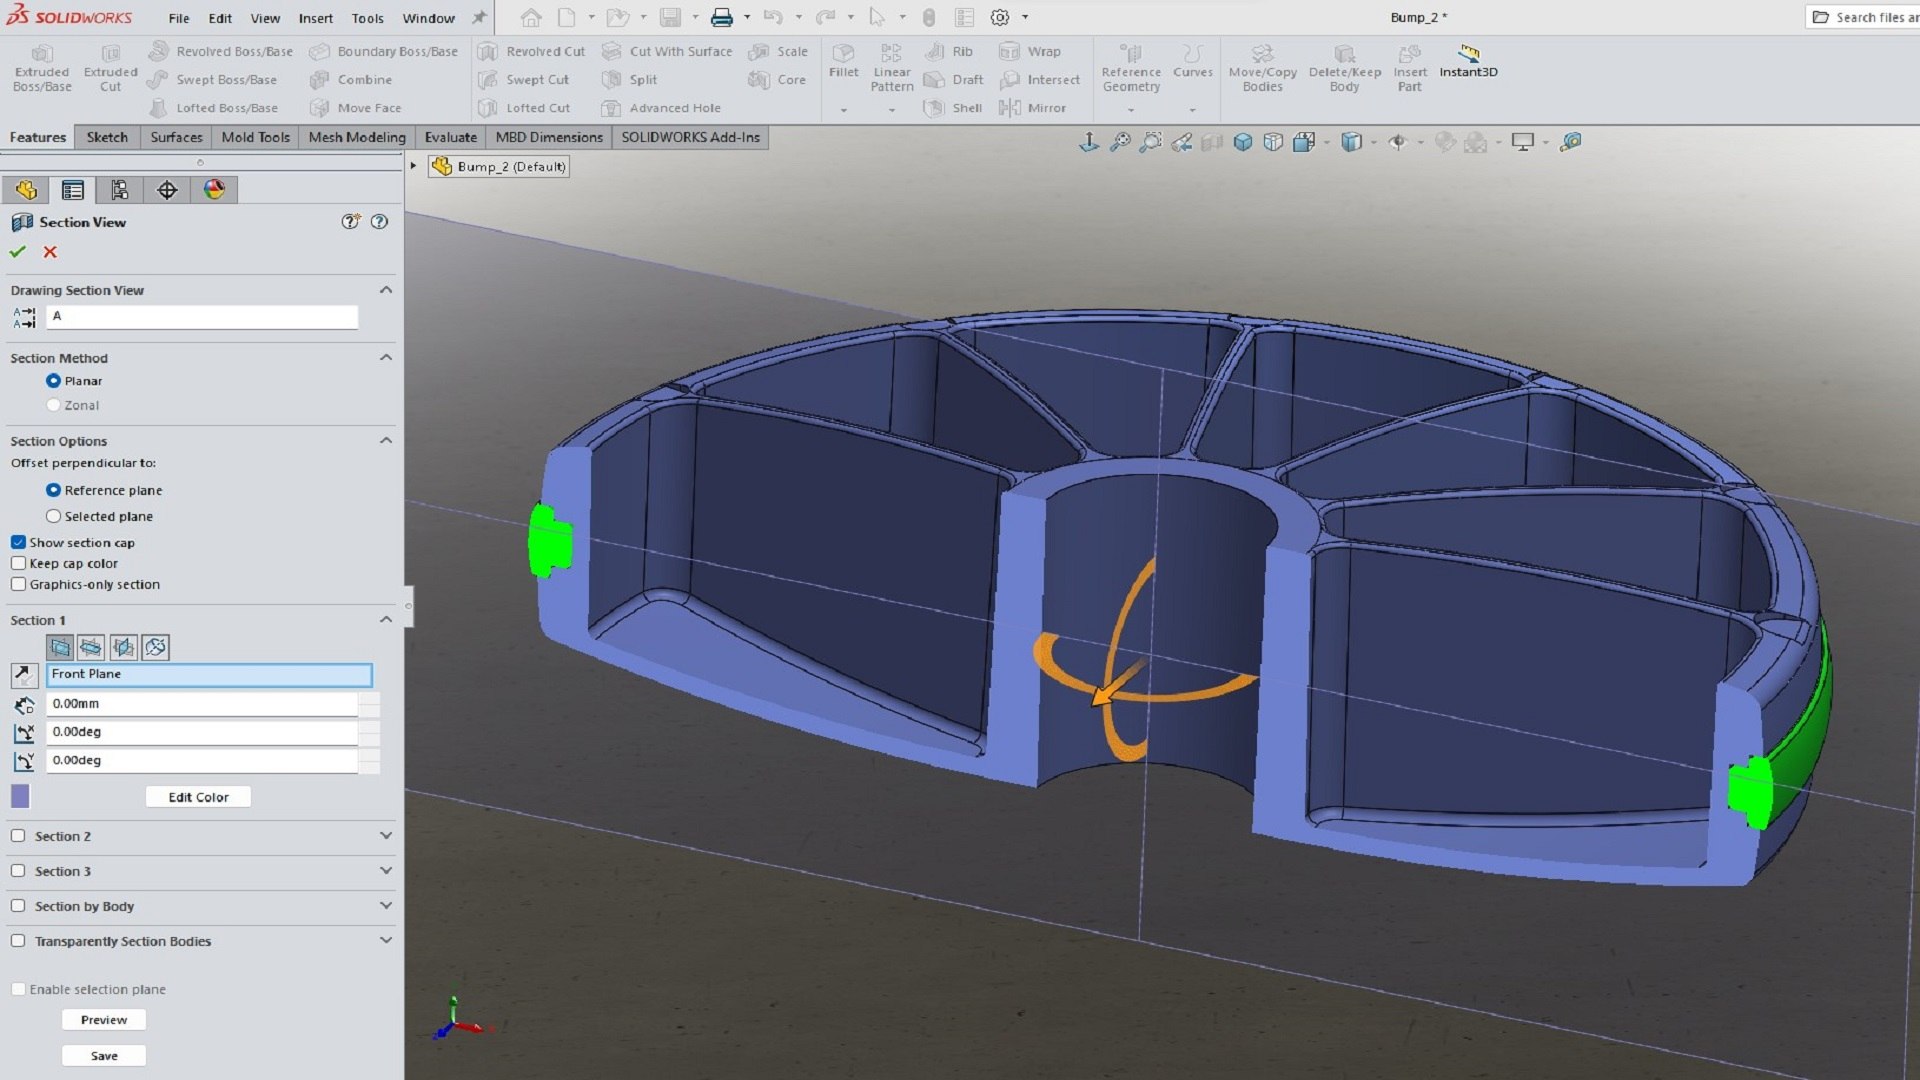Pick the Swept Boss/Base tool

tap(212, 79)
